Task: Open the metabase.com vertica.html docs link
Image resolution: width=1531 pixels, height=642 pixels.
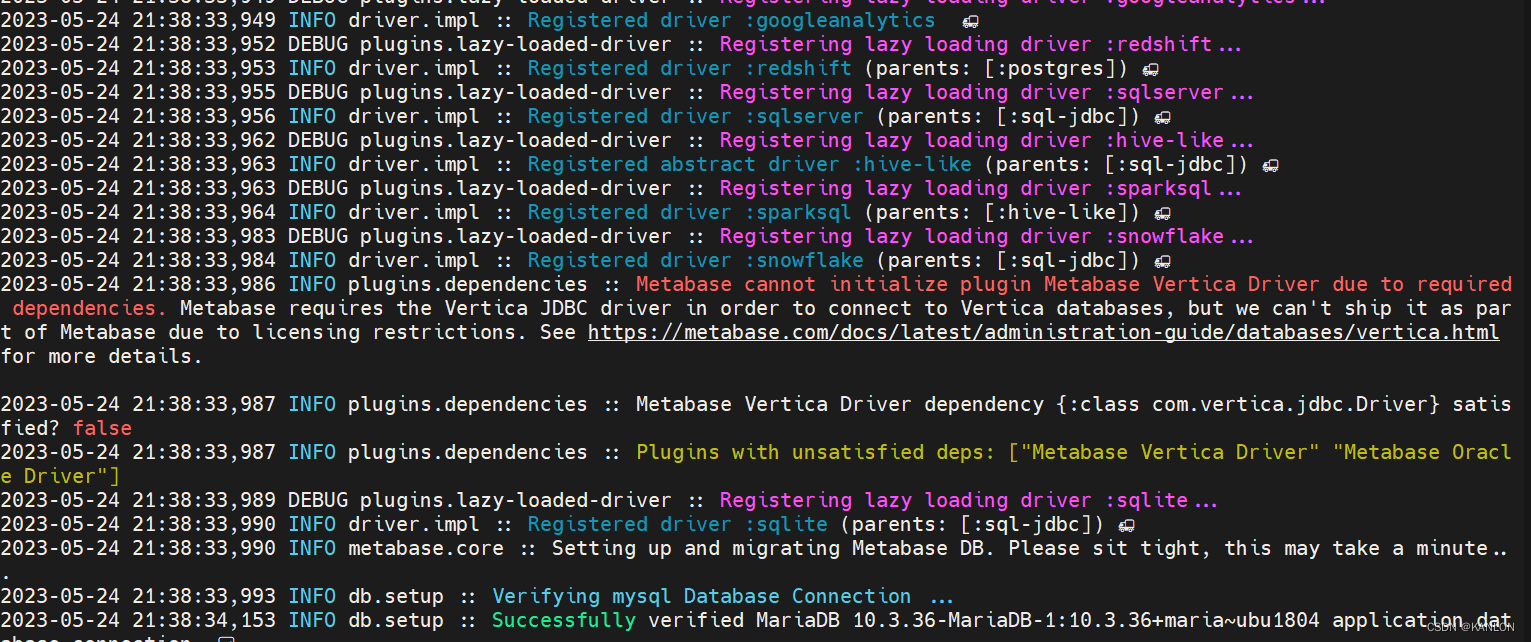Action: (1043, 332)
